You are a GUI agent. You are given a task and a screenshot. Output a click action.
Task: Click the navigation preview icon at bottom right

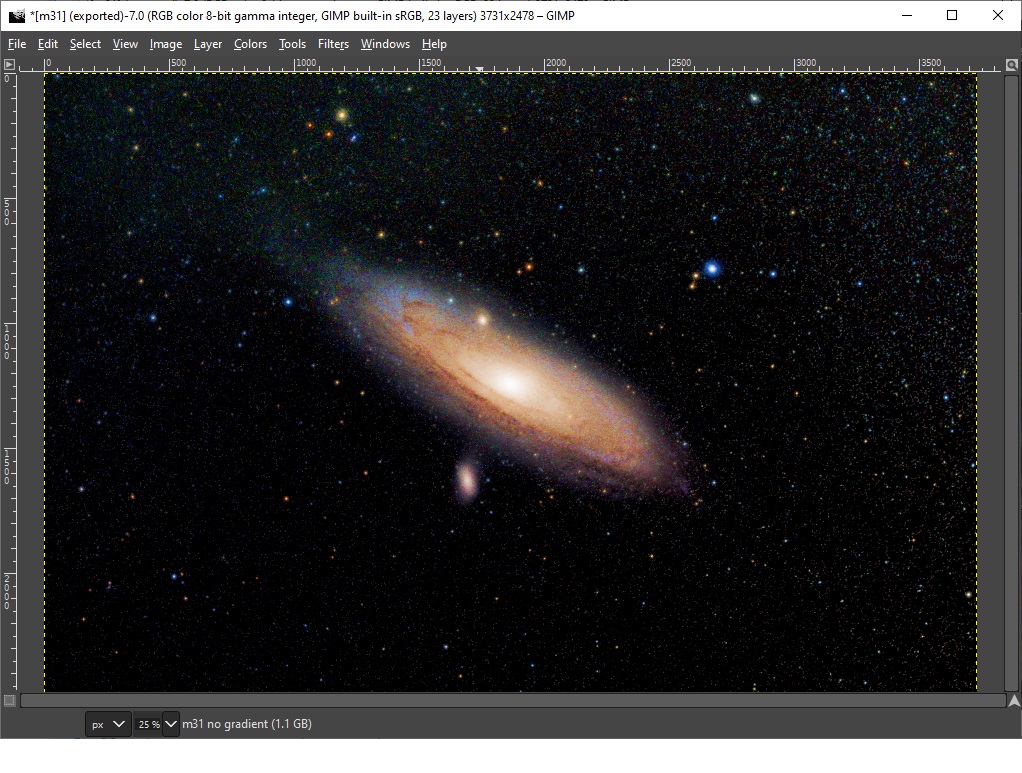point(1014,701)
